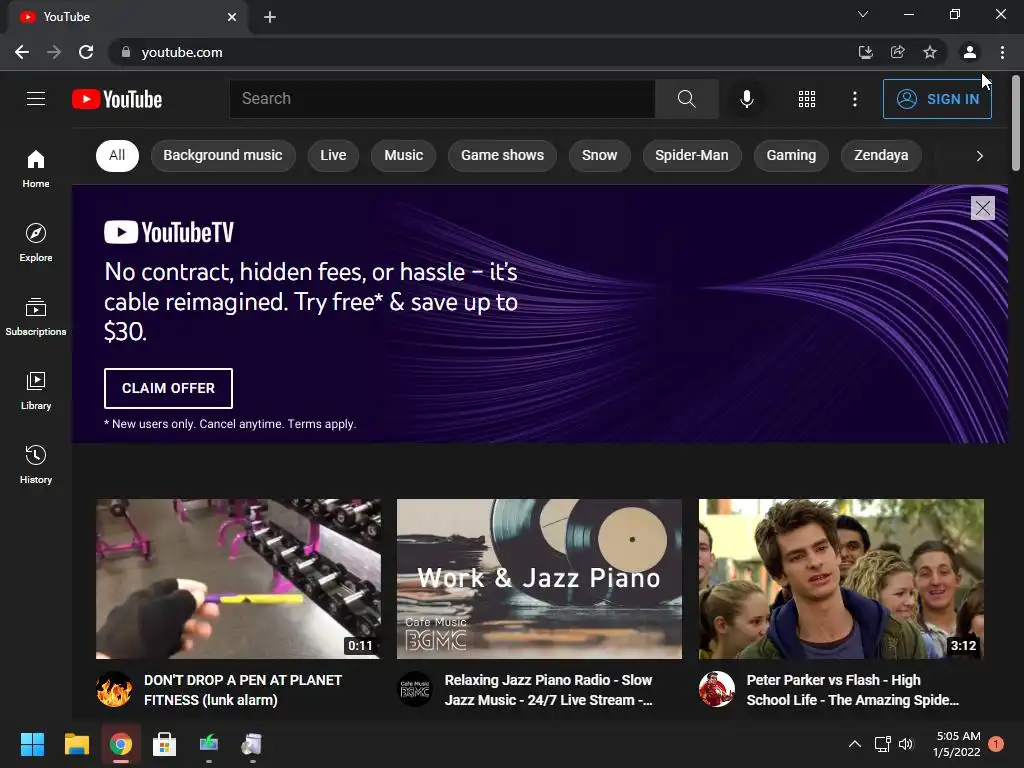Select the Background music chip
Viewport: 1024px width, 768px height.
tap(223, 155)
